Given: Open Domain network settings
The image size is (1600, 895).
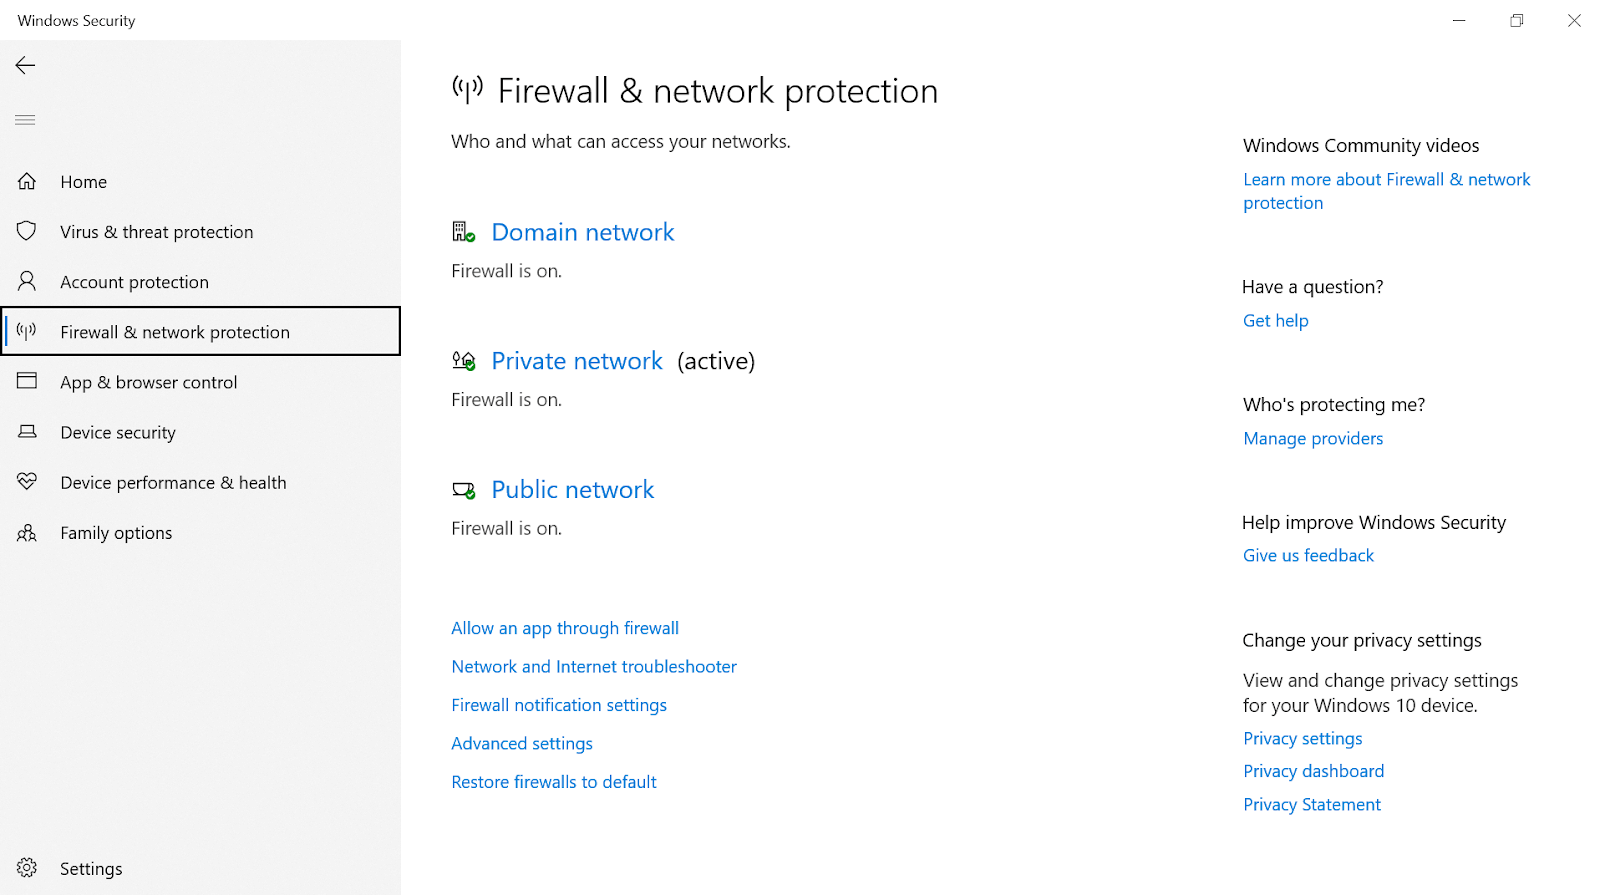Looking at the screenshot, I should (582, 231).
